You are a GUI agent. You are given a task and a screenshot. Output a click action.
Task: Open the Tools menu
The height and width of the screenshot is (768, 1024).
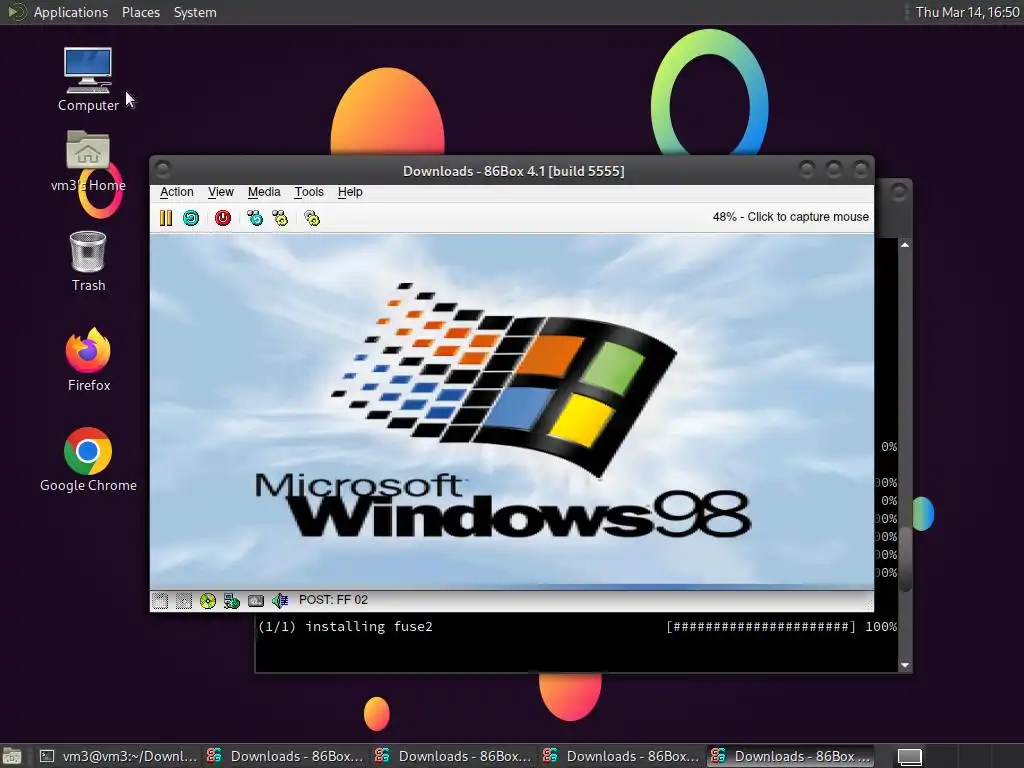[309, 192]
